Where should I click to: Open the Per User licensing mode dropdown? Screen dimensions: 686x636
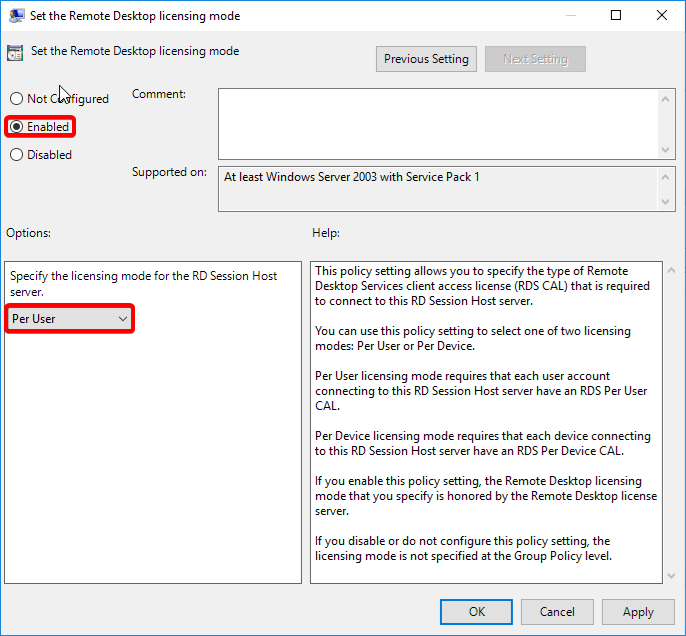click(69, 319)
